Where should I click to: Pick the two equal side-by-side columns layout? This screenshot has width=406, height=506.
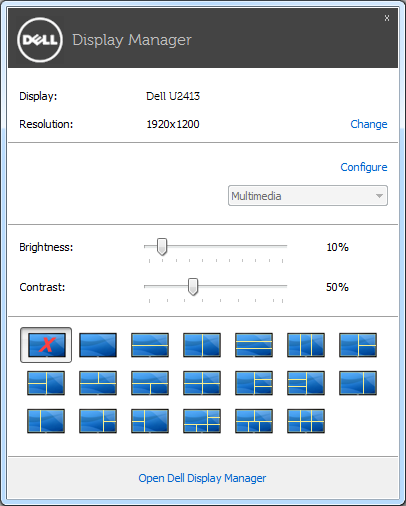[x=202, y=345]
